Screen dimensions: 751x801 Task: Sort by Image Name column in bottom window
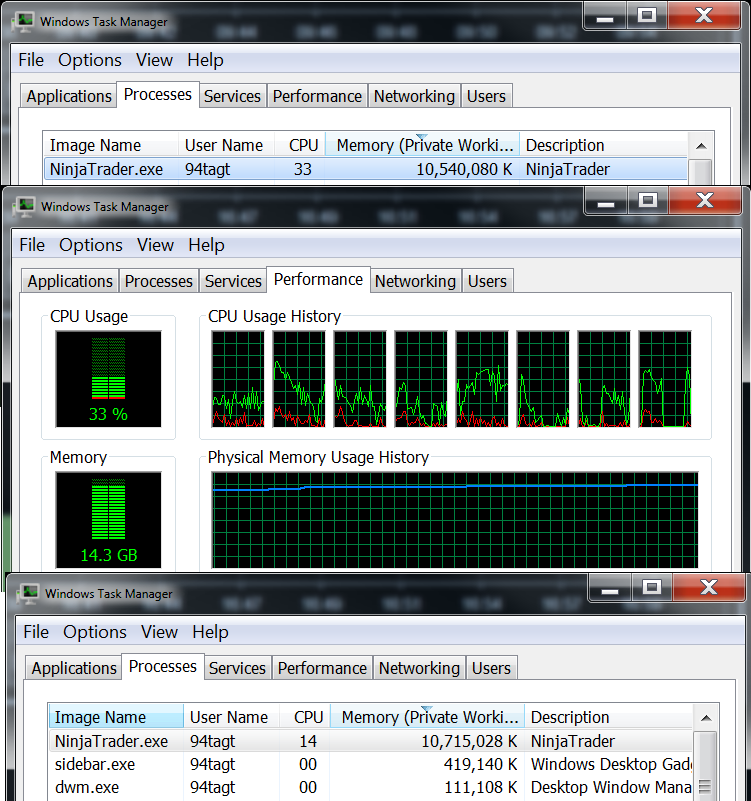pyautogui.click(x=116, y=717)
